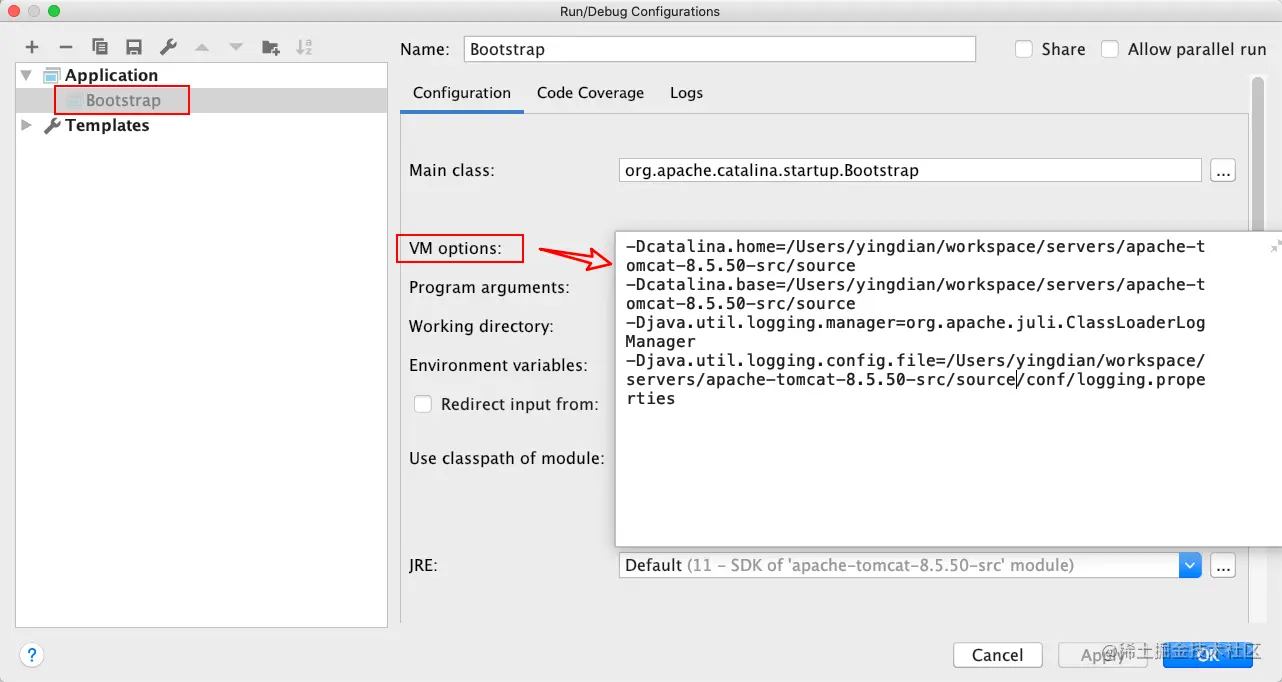Click the Add New Configuration plus icon

32,47
